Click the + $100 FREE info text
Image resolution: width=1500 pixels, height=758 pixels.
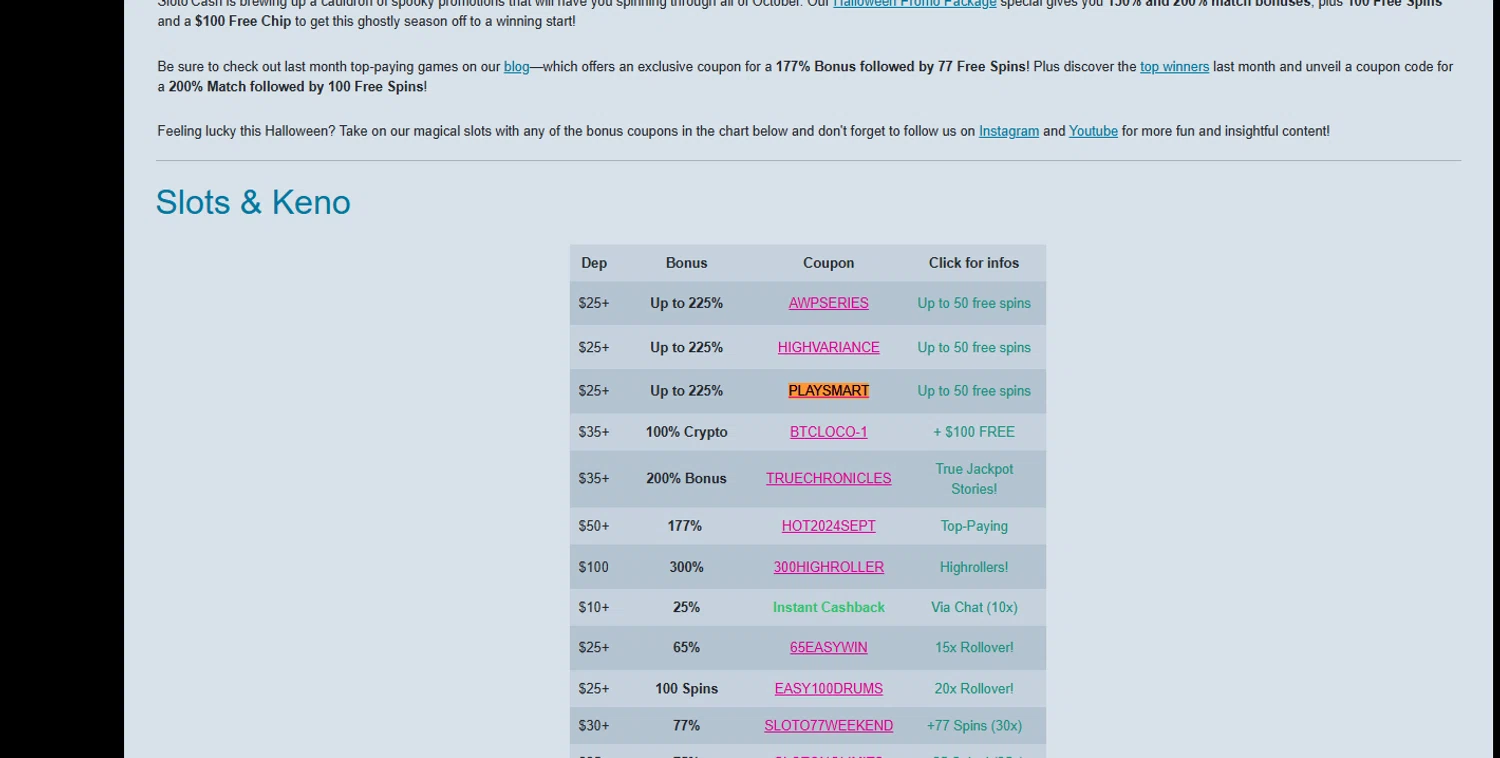(974, 432)
